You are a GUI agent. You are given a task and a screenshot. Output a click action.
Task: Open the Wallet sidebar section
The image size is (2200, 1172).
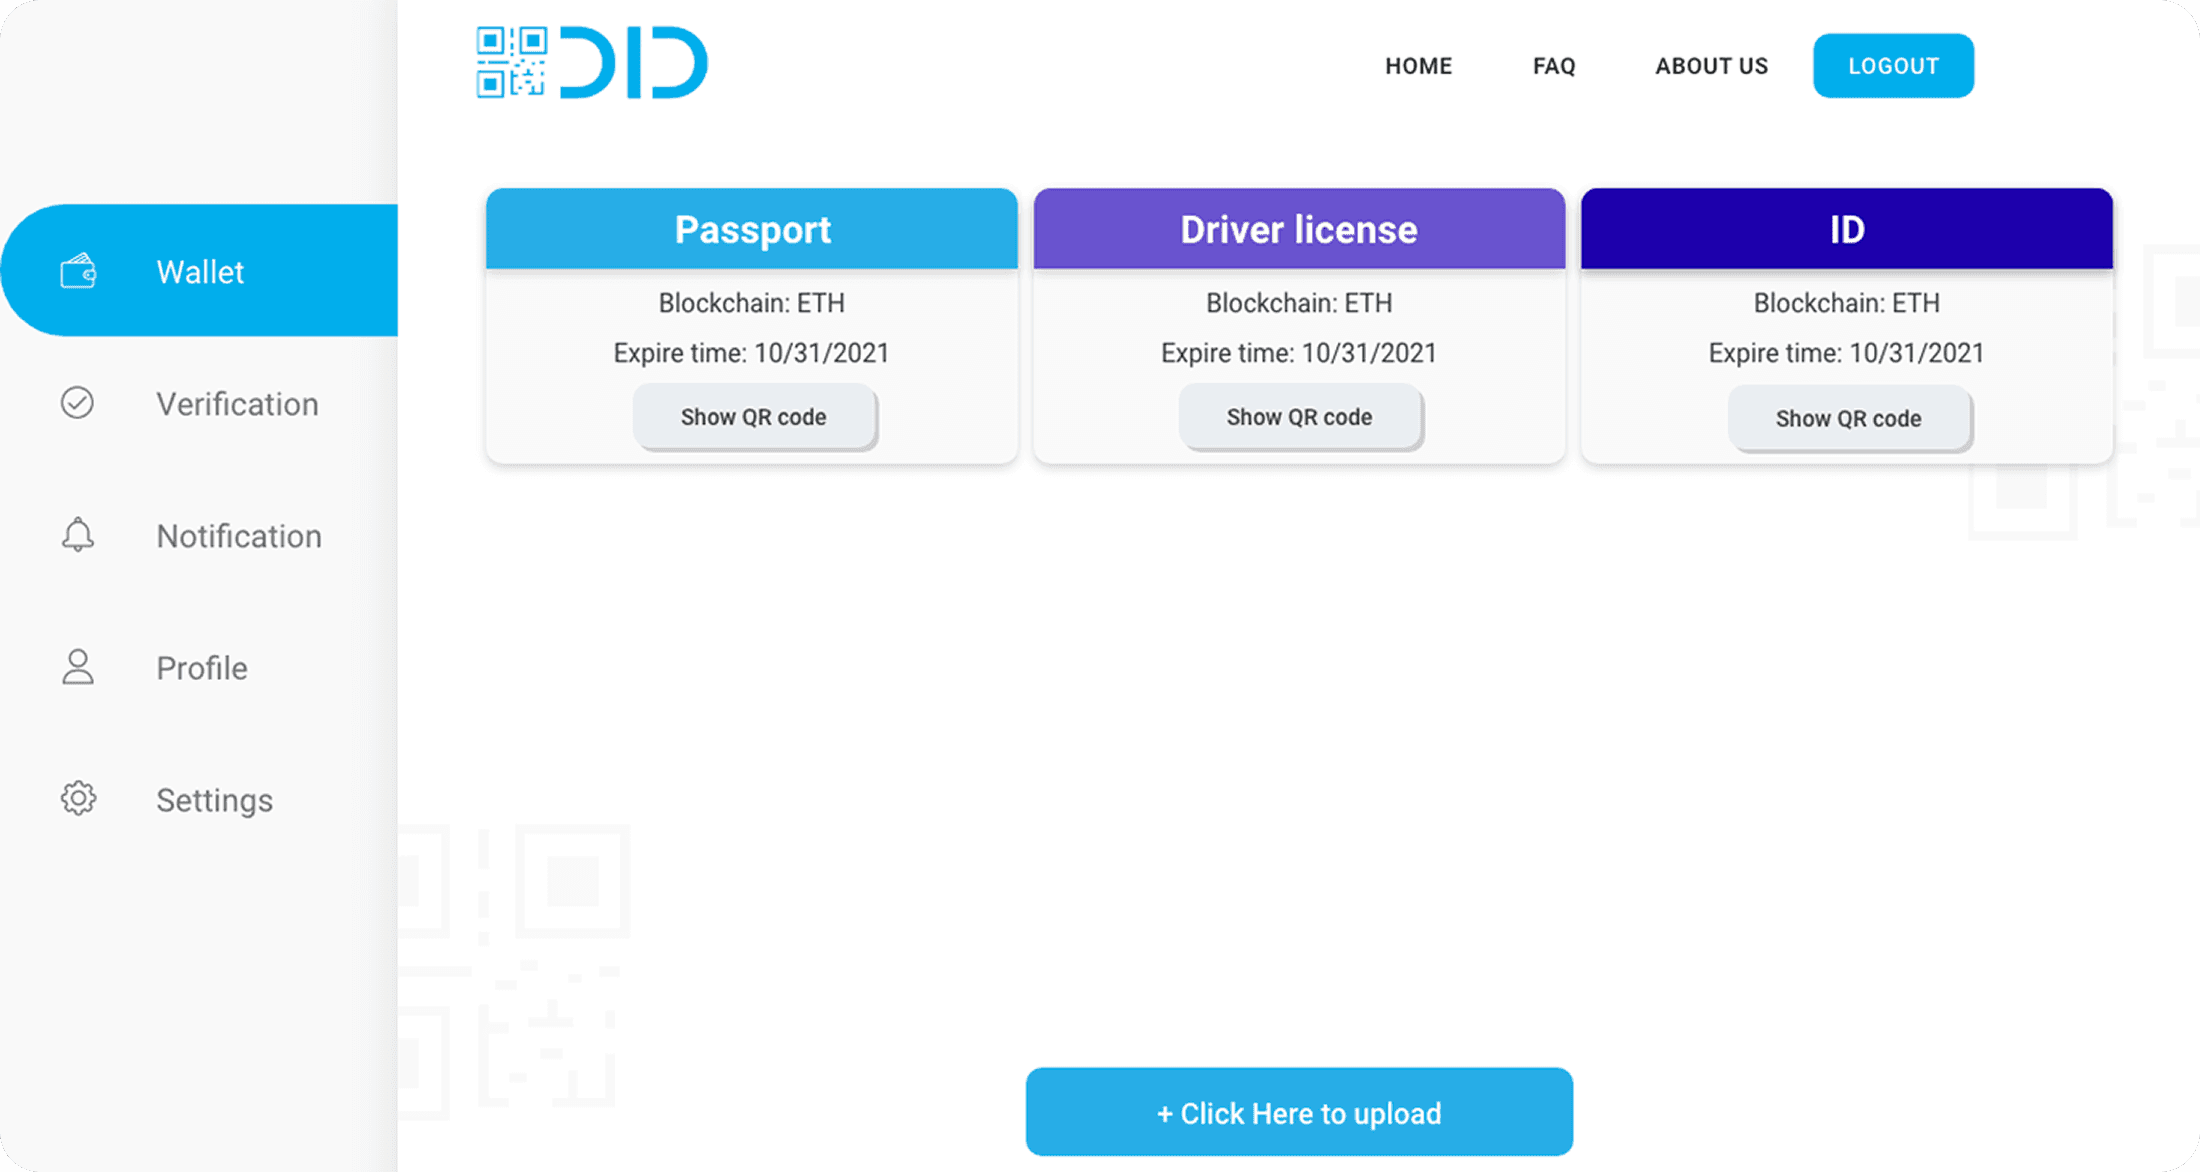coord(200,272)
